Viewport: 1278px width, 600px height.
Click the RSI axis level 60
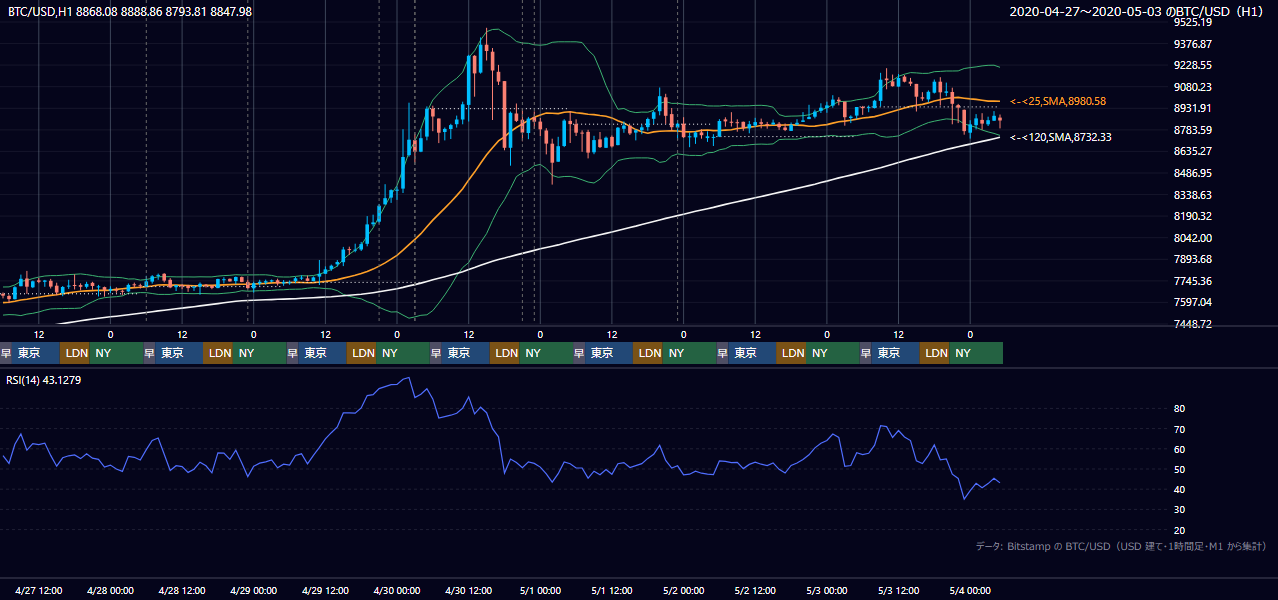[x=1180, y=449]
